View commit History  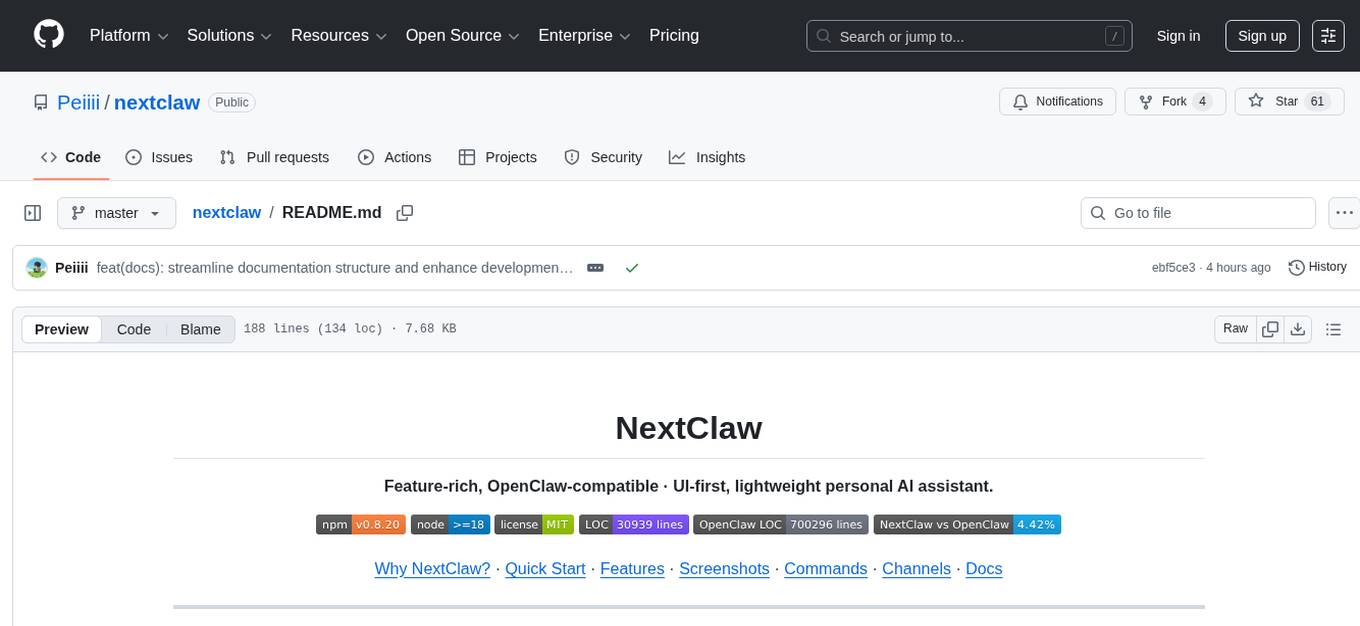[1317, 267]
